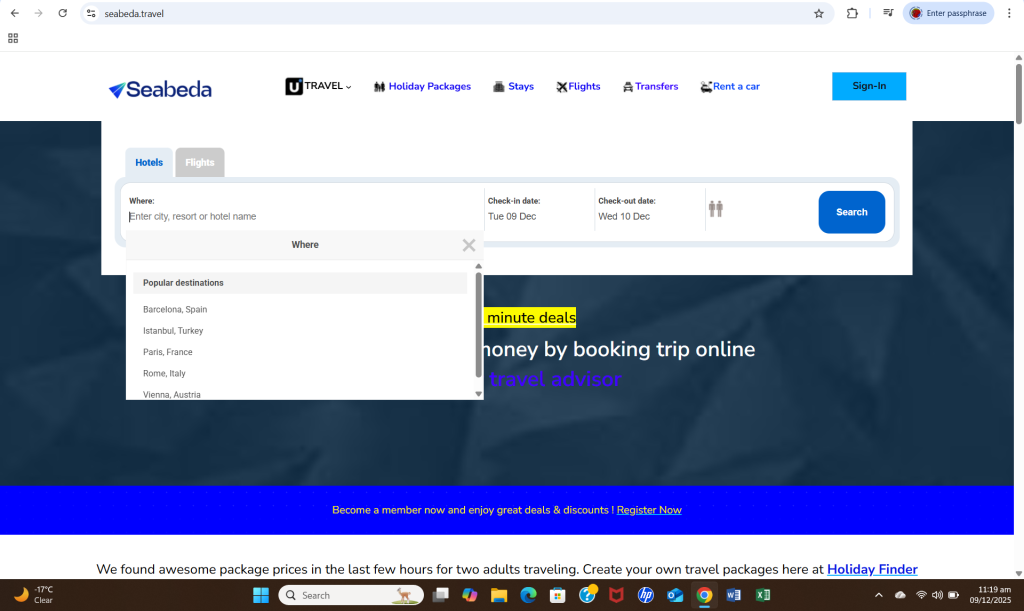
Task: Open the Register Now link
Action: [649, 509]
